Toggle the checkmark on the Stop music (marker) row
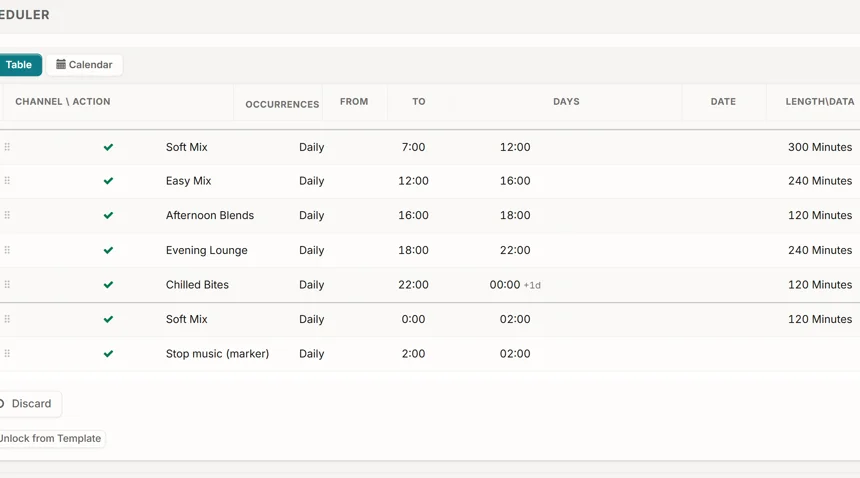The height and width of the screenshot is (478, 860). (x=109, y=354)
